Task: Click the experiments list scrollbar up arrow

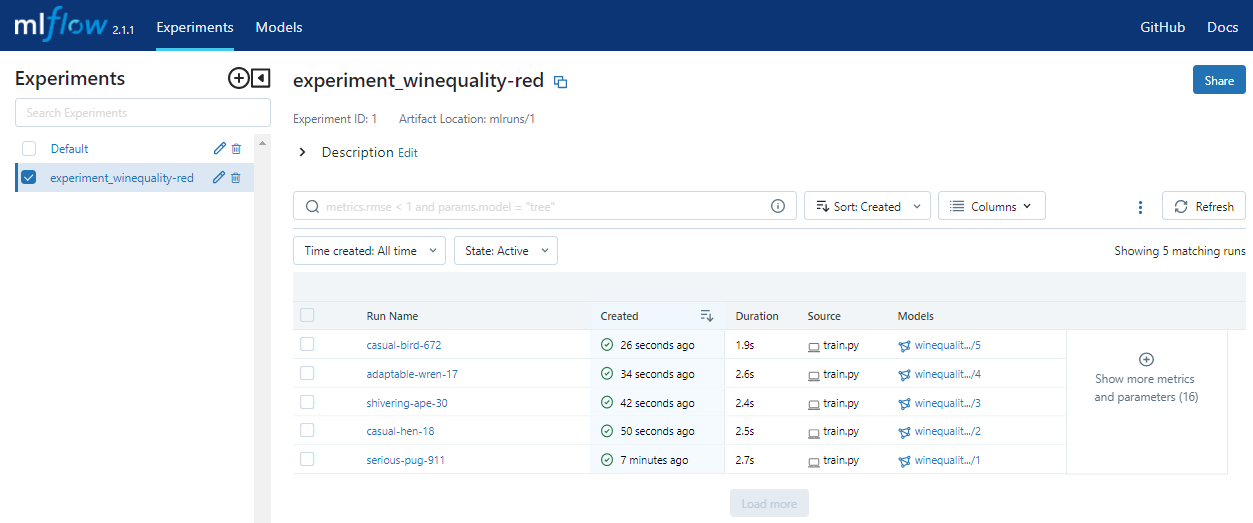Action: 263,143
